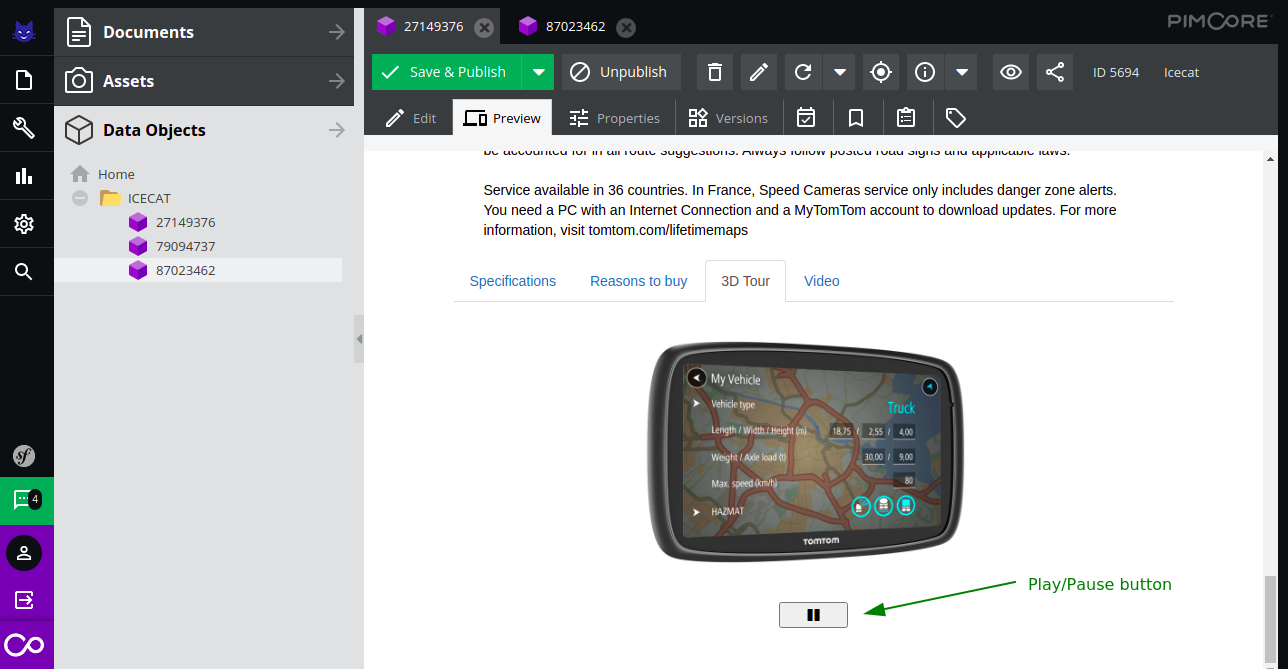Screen dimensions: 1288x669
Task: Open the Edit tab
Action: 411,118
